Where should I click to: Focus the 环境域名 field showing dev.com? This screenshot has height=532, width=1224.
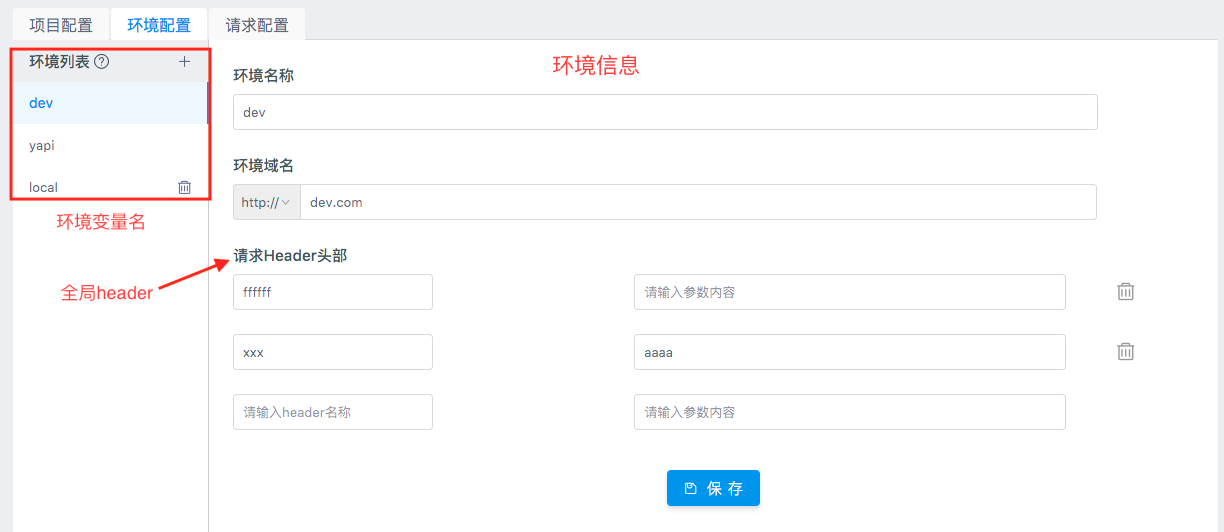tap(697, 202)
